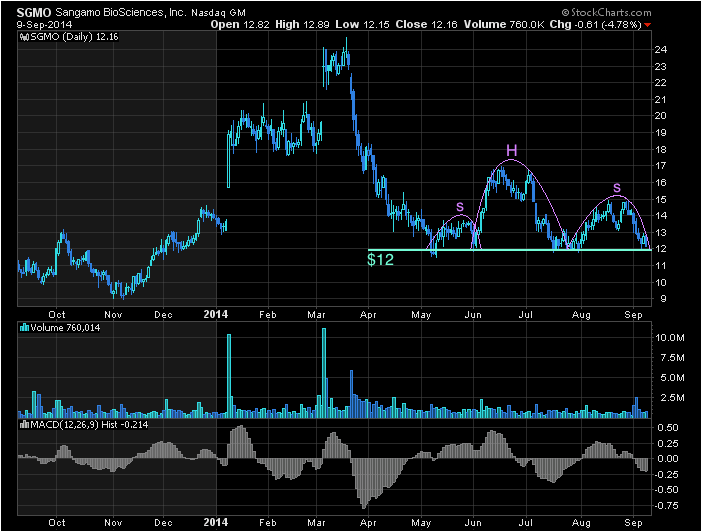702x532 pixels.
Task: Click the Sep label under the price chart
Action: tap(634, 315)
